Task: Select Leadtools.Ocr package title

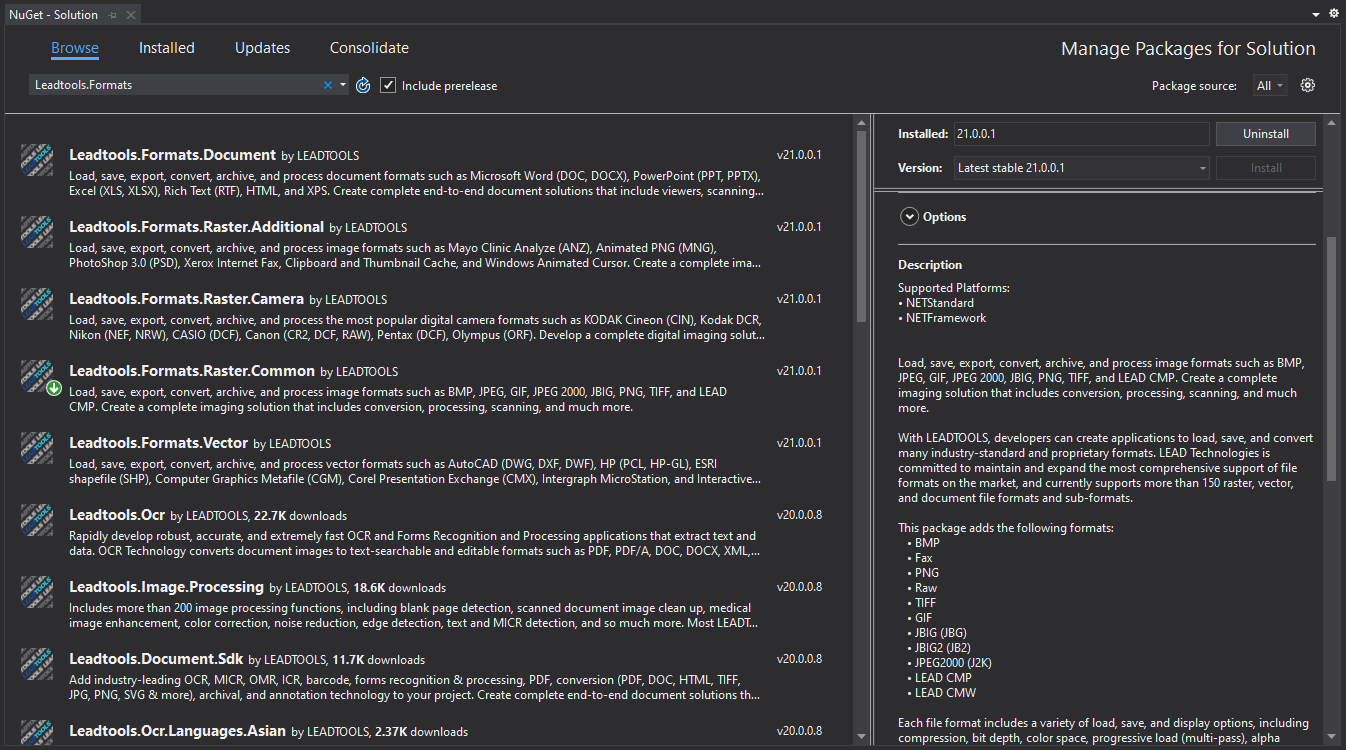Action: pos(117,515)
